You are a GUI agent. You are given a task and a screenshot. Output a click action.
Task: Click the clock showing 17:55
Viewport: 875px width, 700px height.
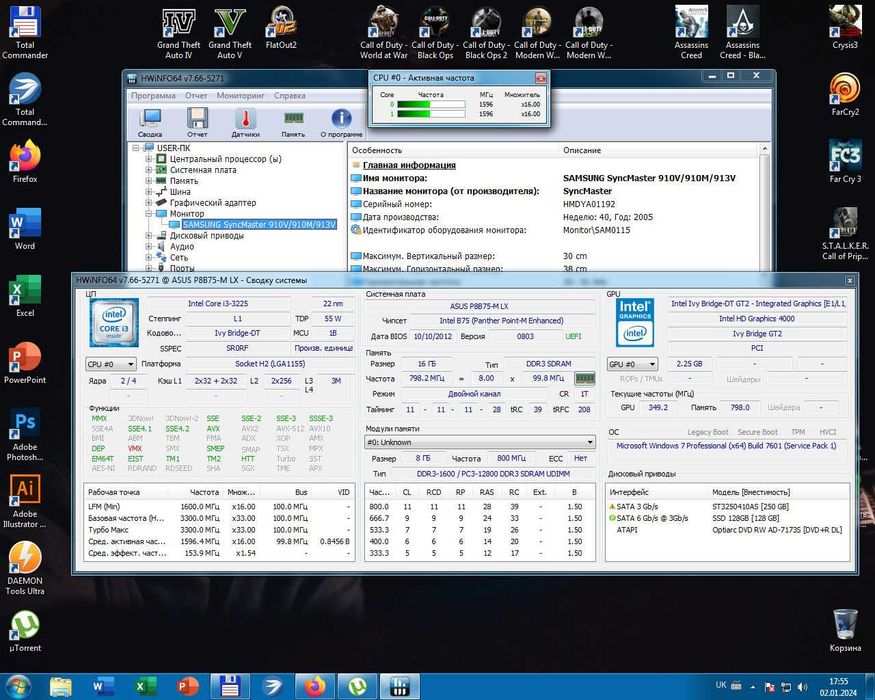[x=838, y=682]
